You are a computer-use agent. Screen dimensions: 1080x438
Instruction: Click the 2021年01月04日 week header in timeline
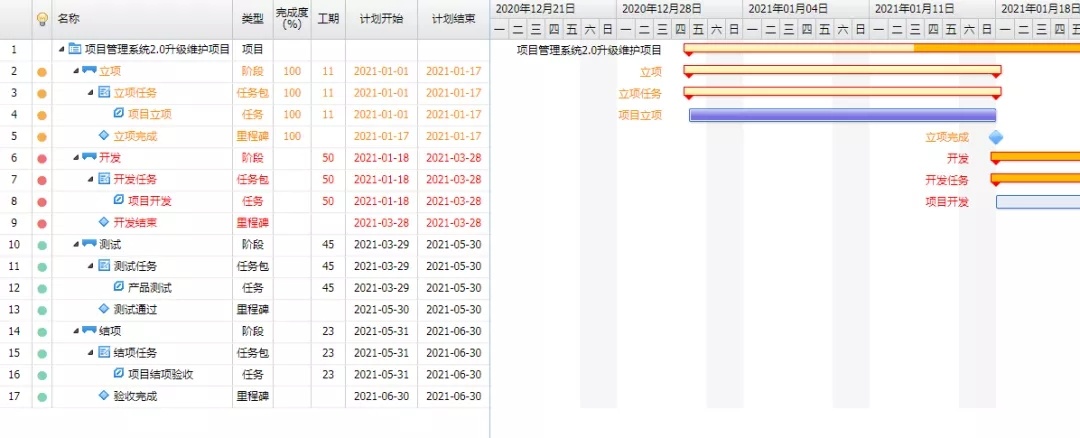tap(805, 9)
